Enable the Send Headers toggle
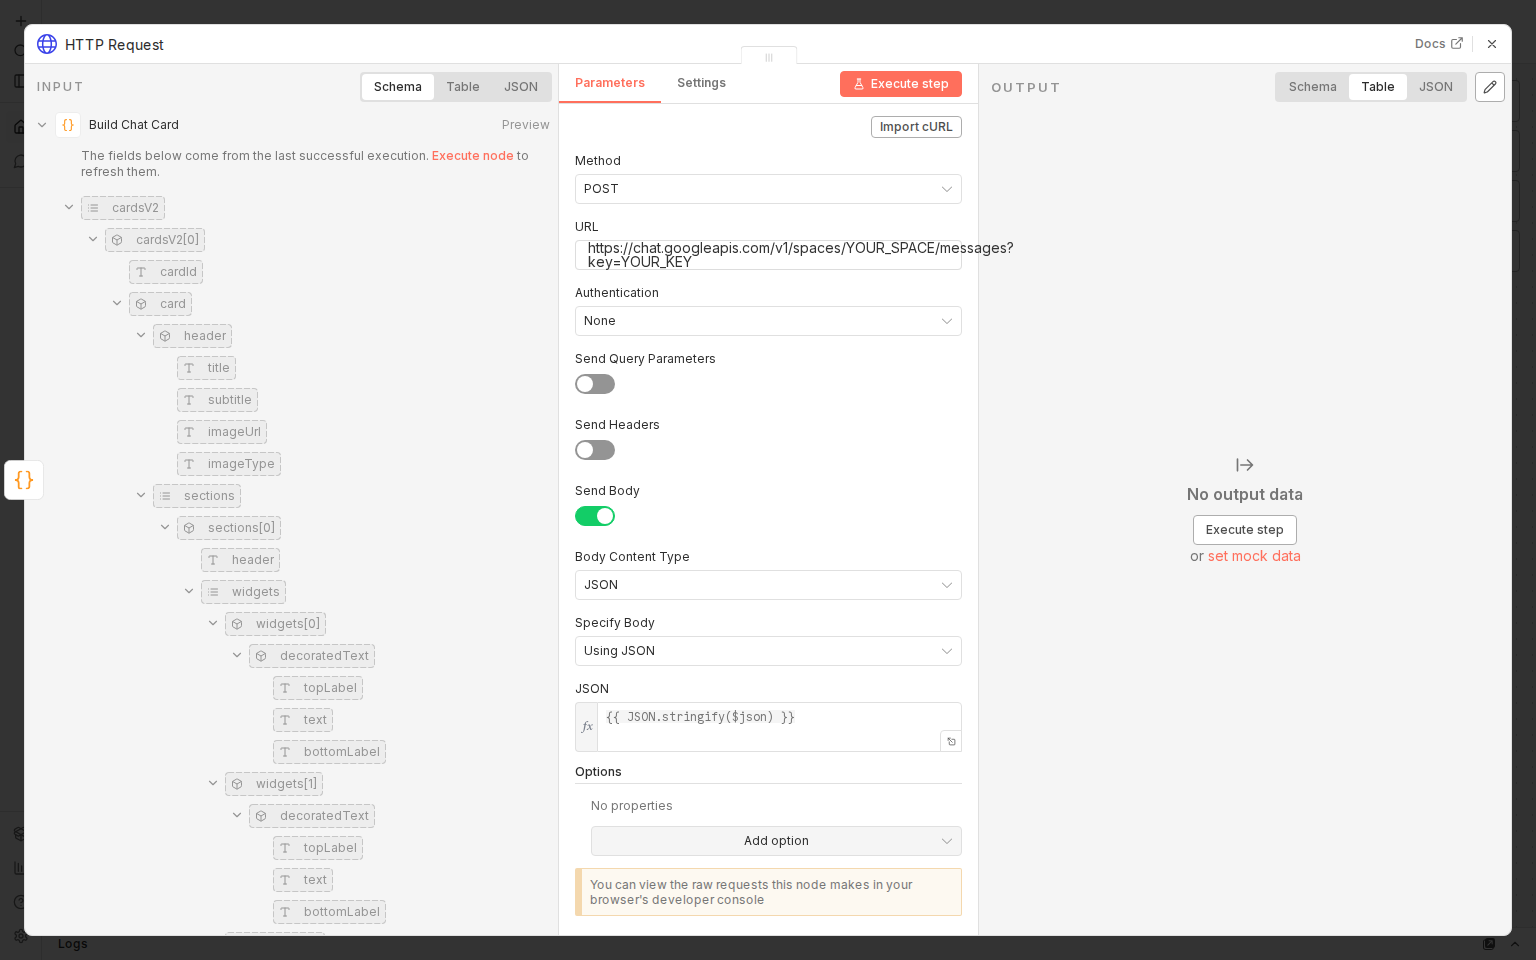Image resolution: width=1536 pixels, height=960 pixels. pos(595,450)
